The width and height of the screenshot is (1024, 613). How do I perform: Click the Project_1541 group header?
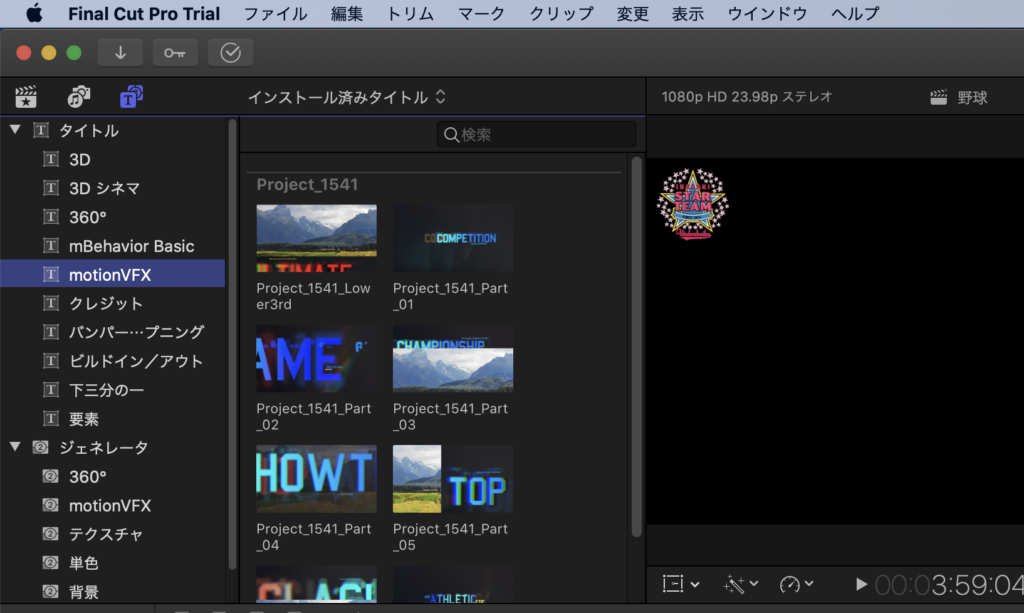pyautogui.click(x=307, y=185)
